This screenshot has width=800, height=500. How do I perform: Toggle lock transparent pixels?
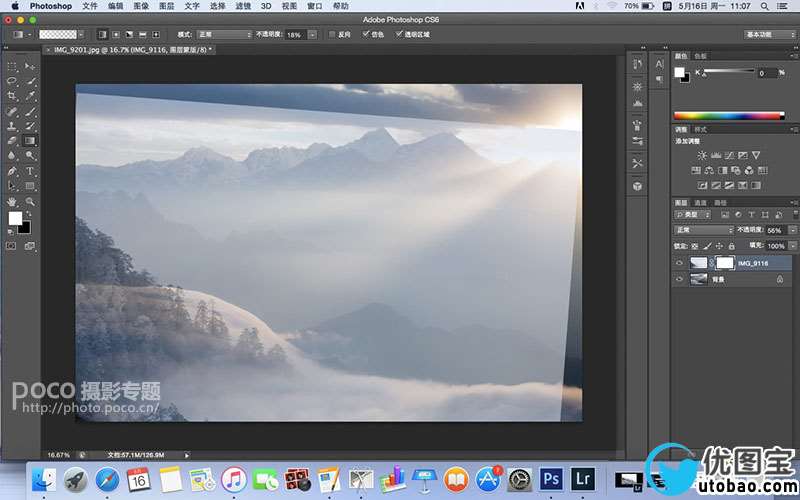pyautogui.click(x=695, y=246)
